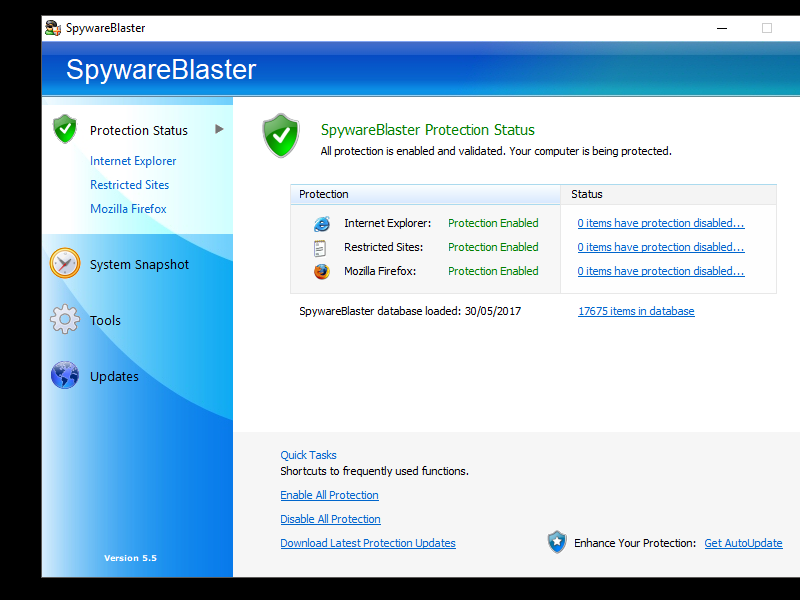
Task: Click the SpywareBlaster title bar app icon
Action: pyautogui.click(x=53, y=28)
